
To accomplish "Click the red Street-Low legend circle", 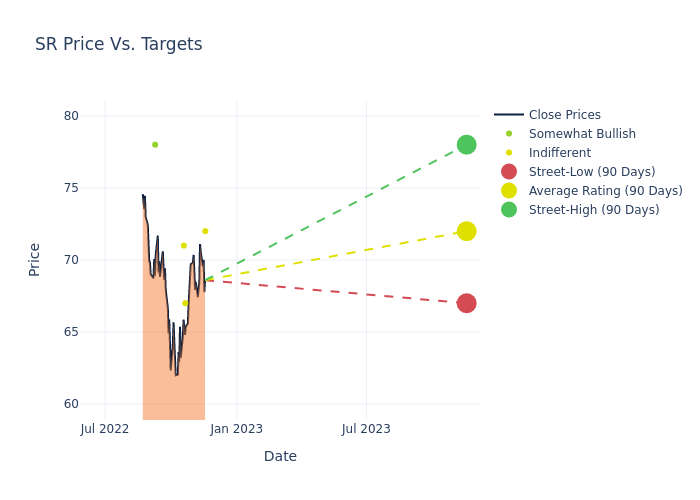I will pos(509,172).
